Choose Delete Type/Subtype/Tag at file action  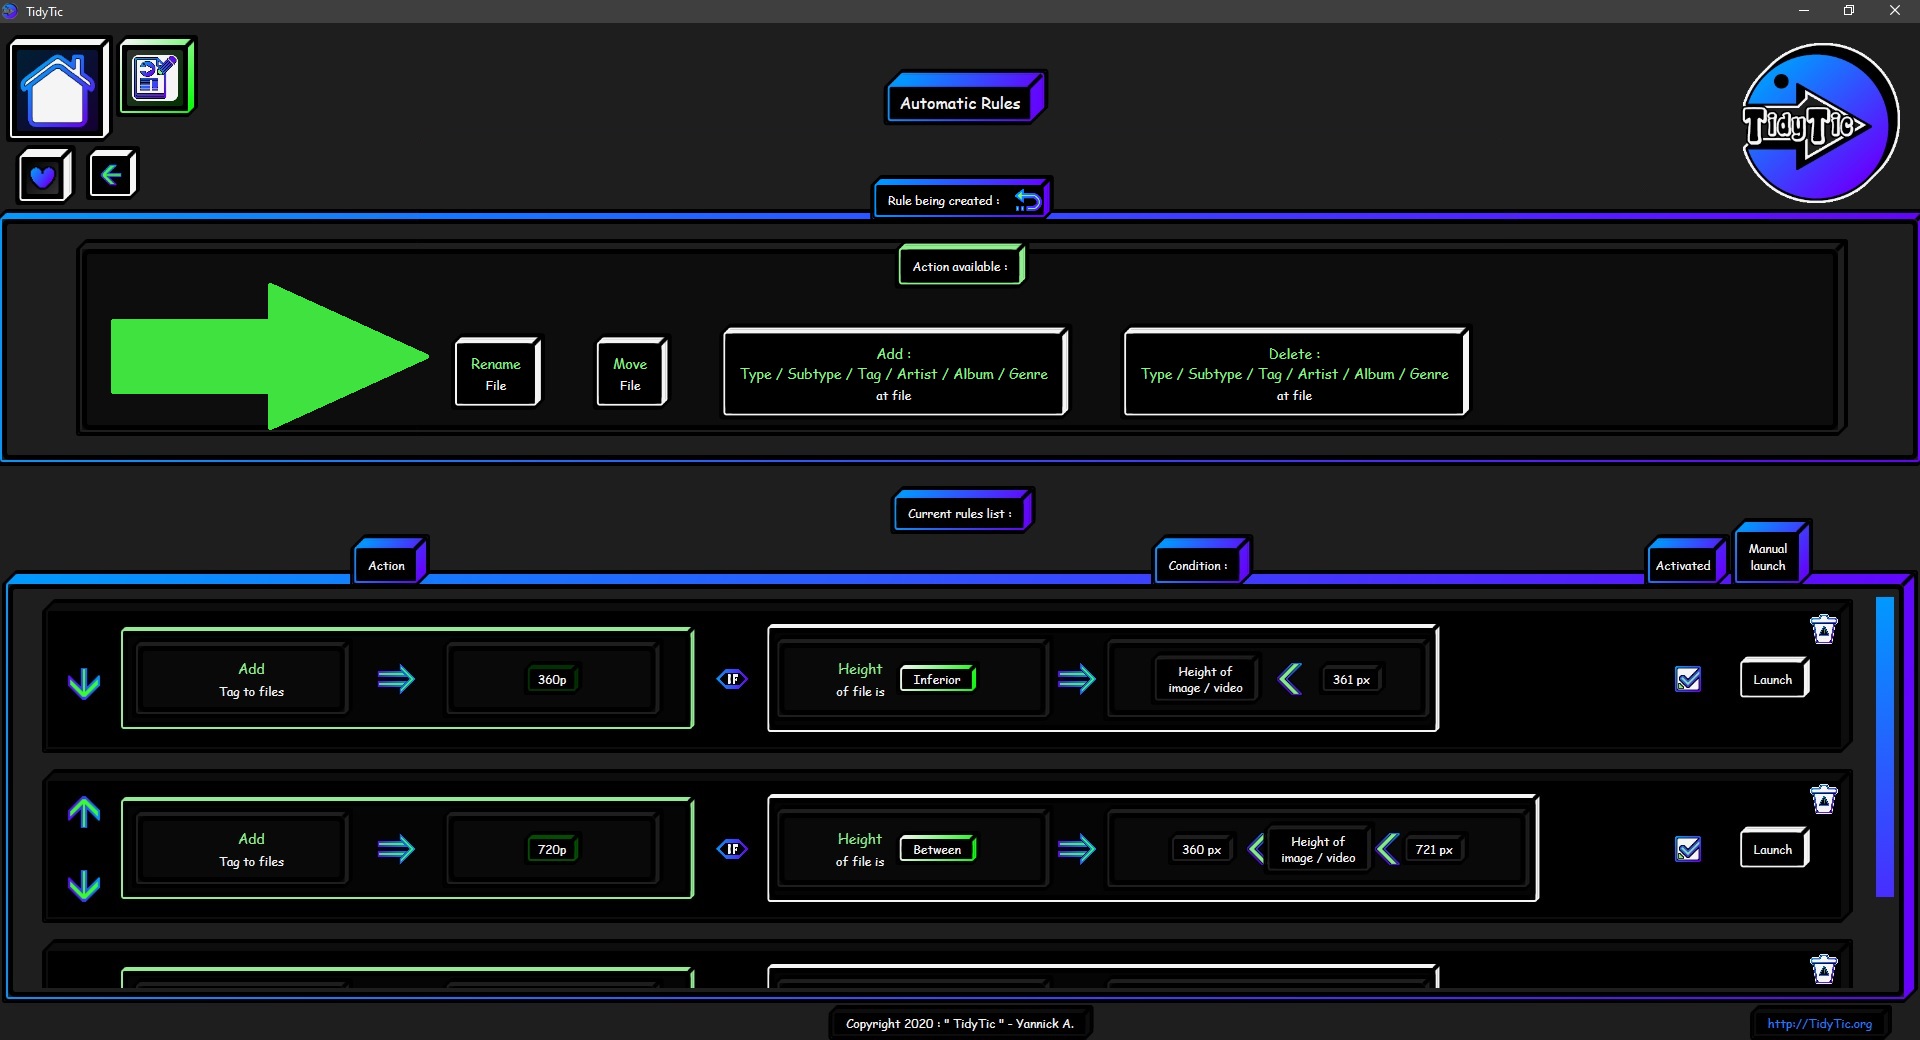click(1296, 372)
